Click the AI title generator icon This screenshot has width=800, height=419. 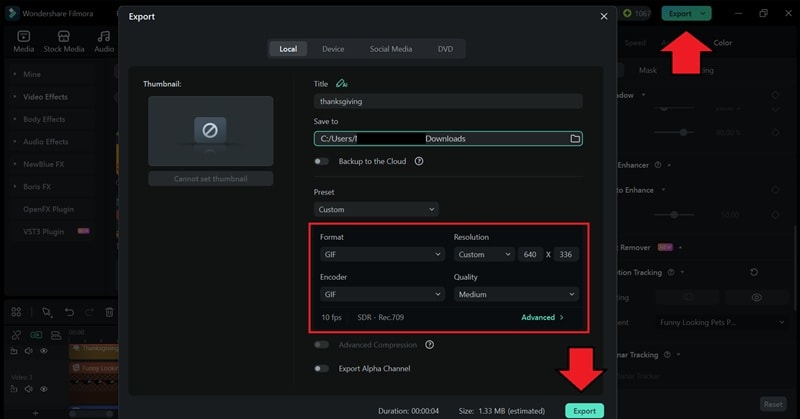[x=341, y=83]
